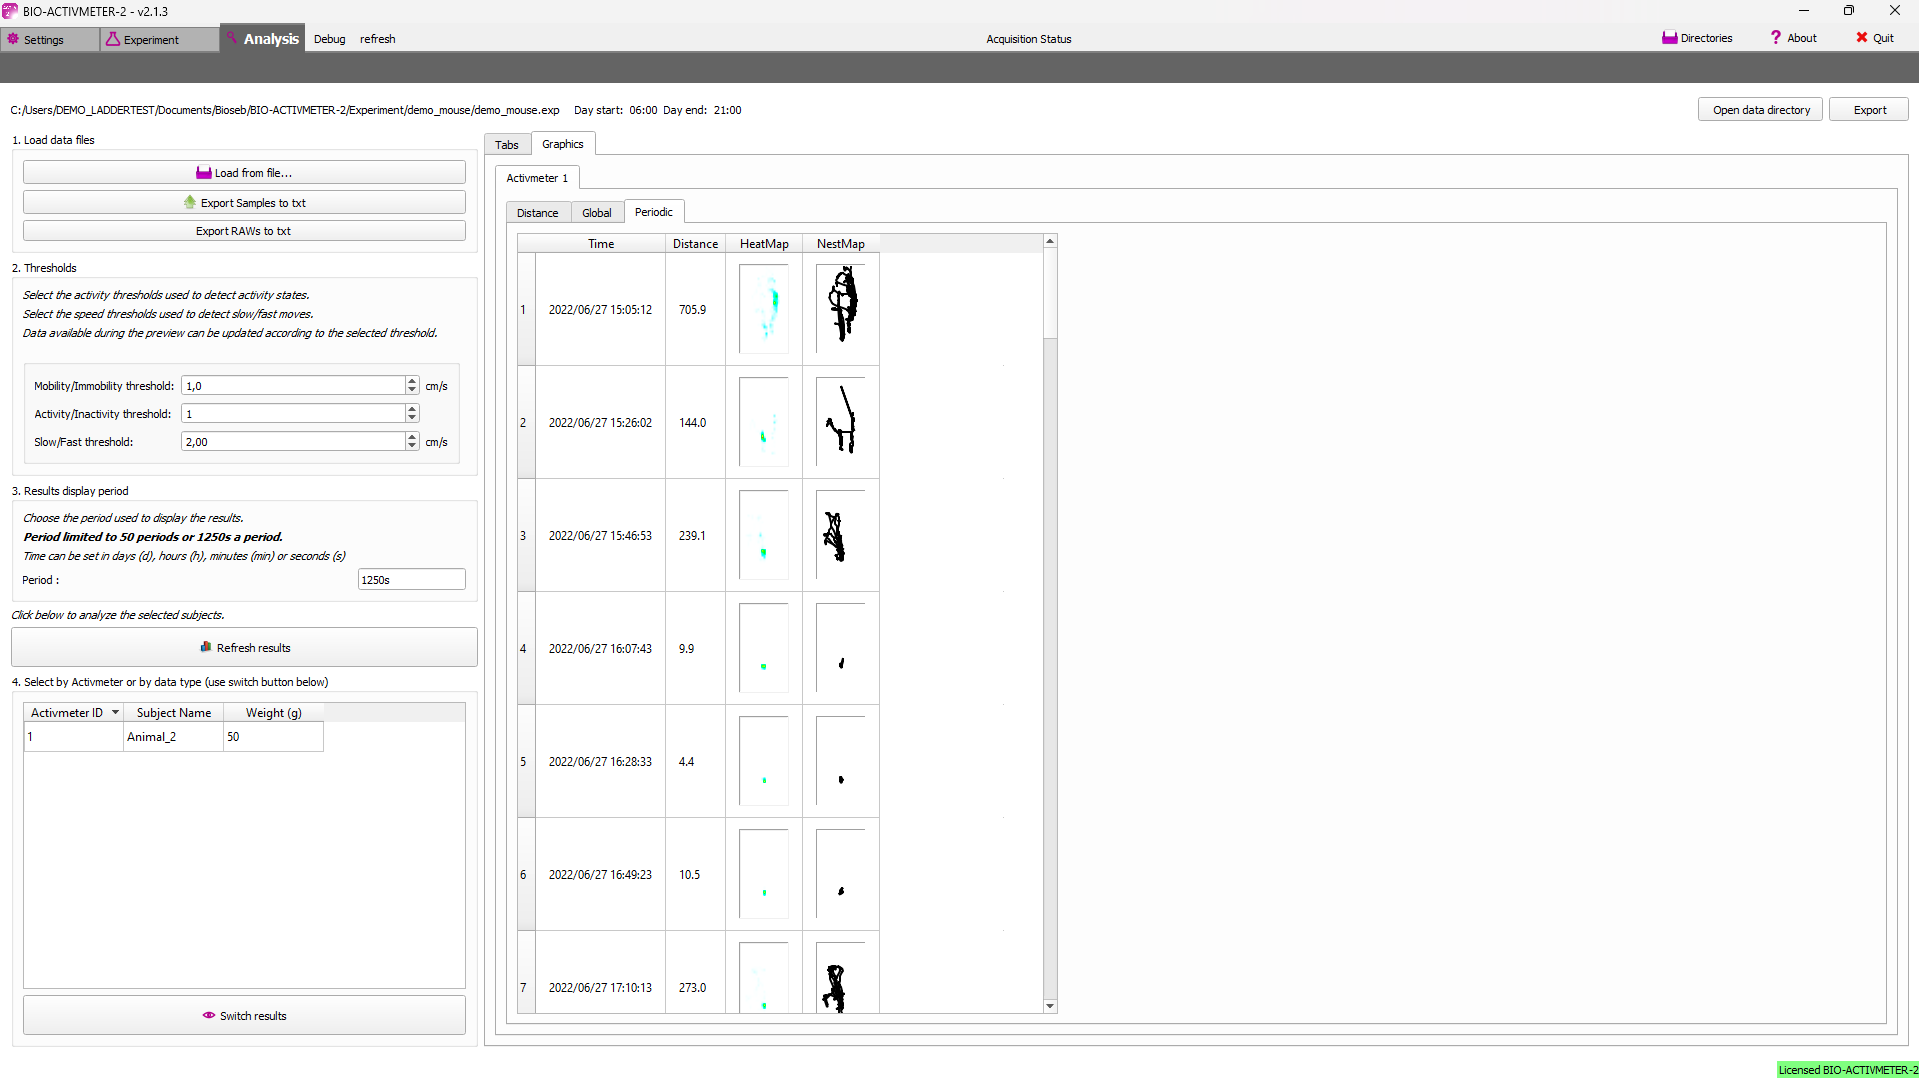Click the red Quit X icon

(x=1861, y=38)
